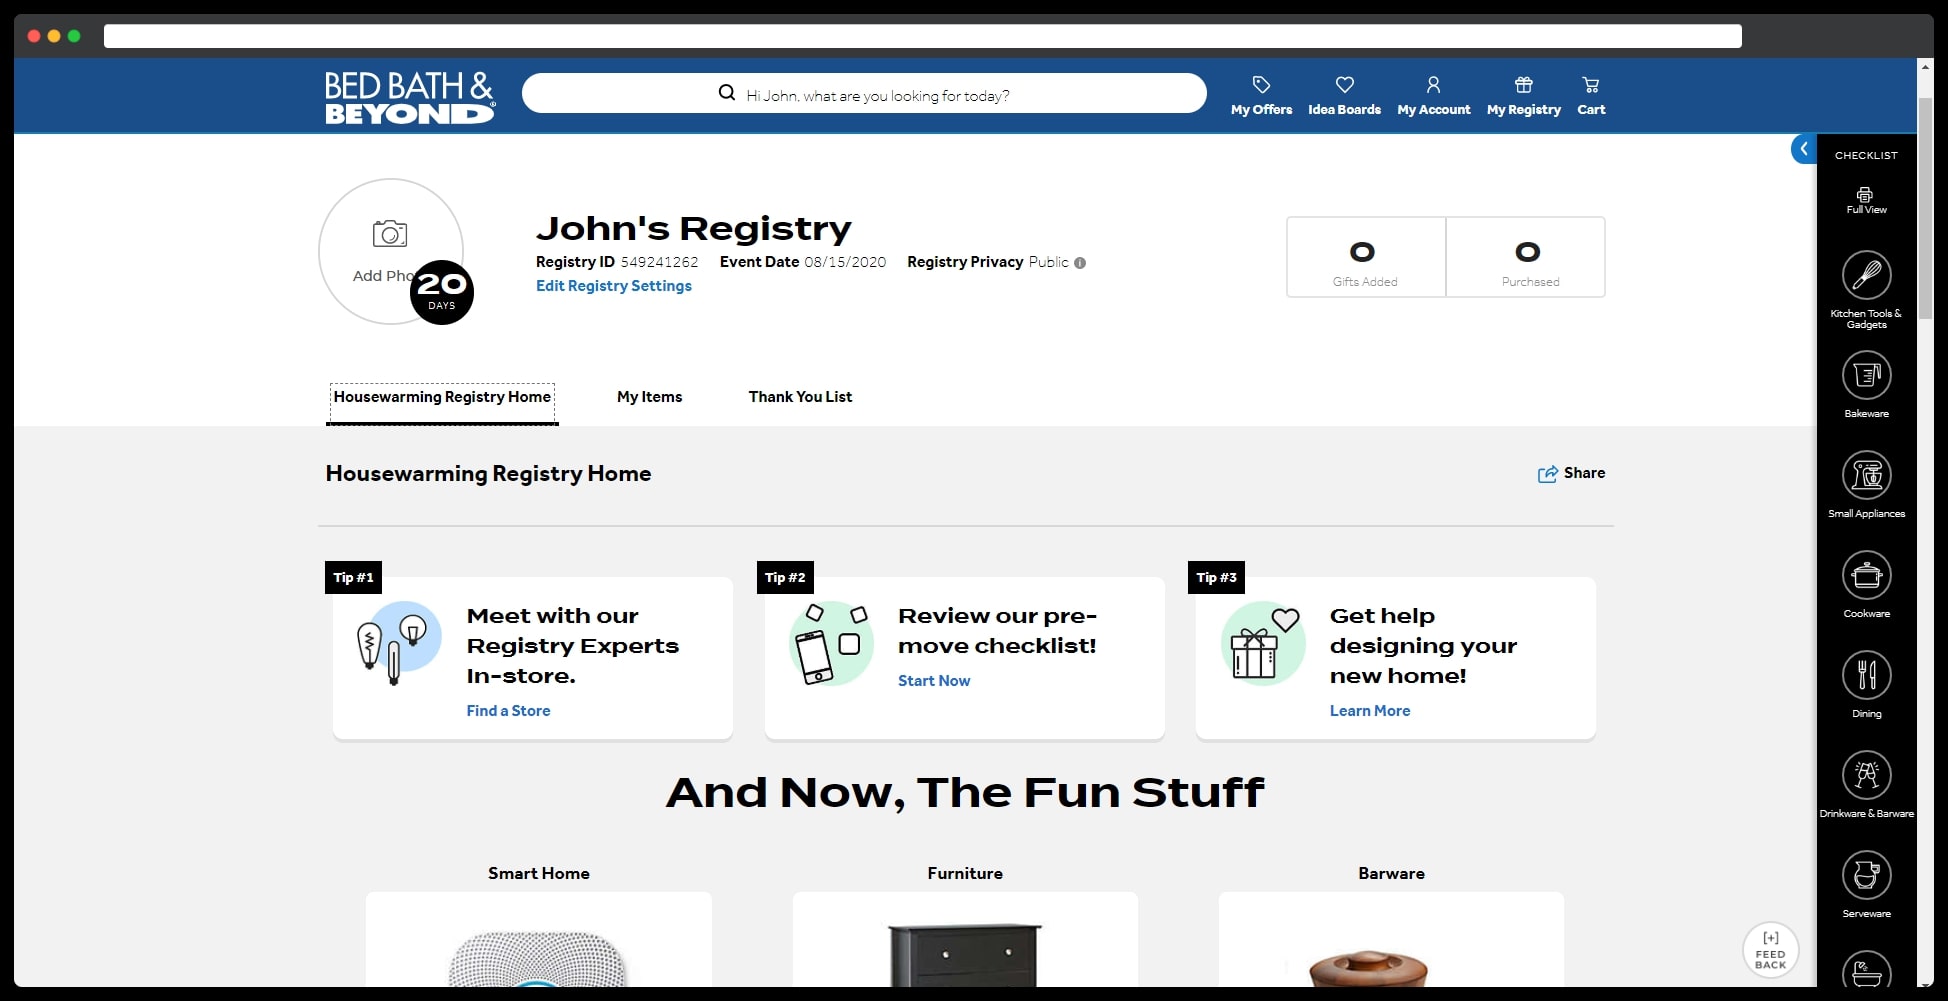
Task: Click the site search field
Action: coord(864,93)
